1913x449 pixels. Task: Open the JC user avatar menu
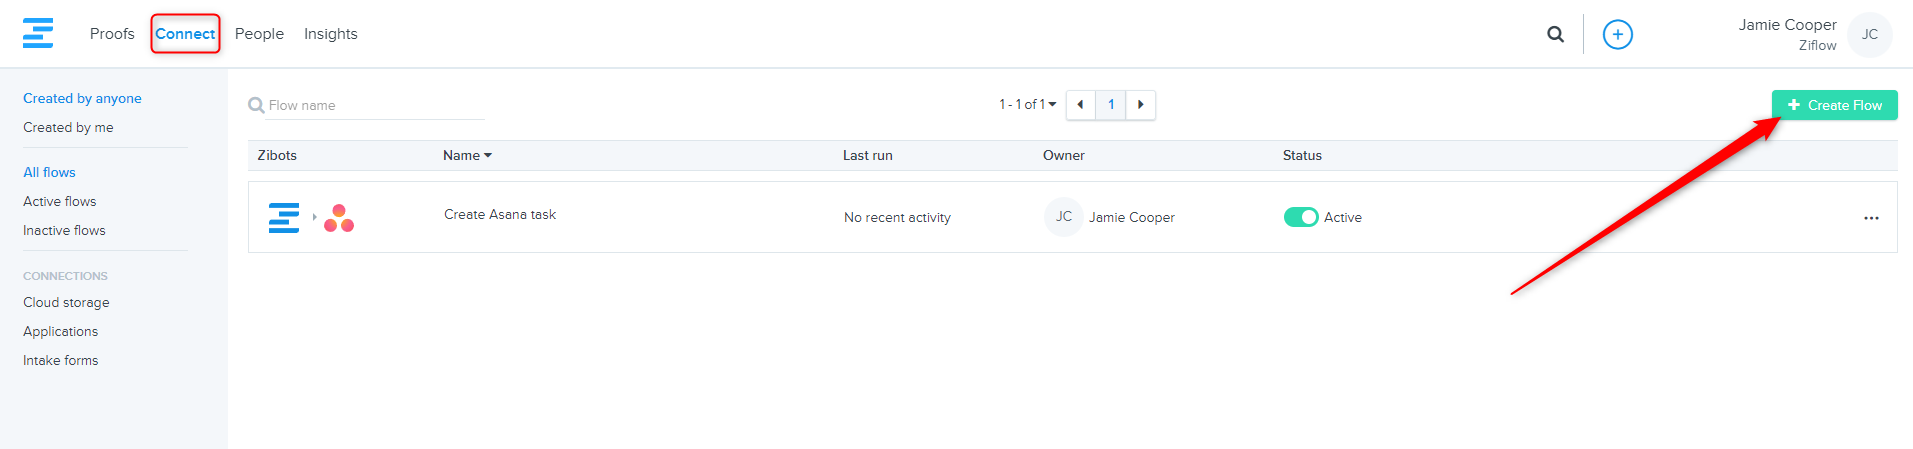1868,35
